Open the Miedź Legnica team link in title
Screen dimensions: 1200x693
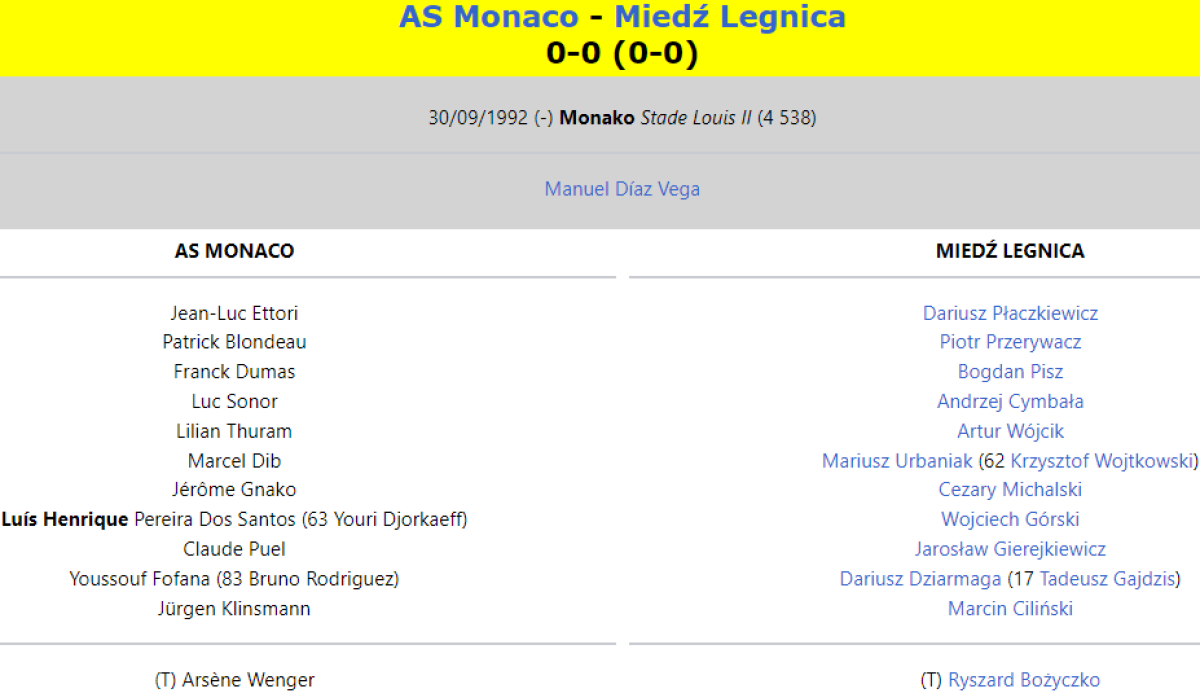[x=729, y=17]
